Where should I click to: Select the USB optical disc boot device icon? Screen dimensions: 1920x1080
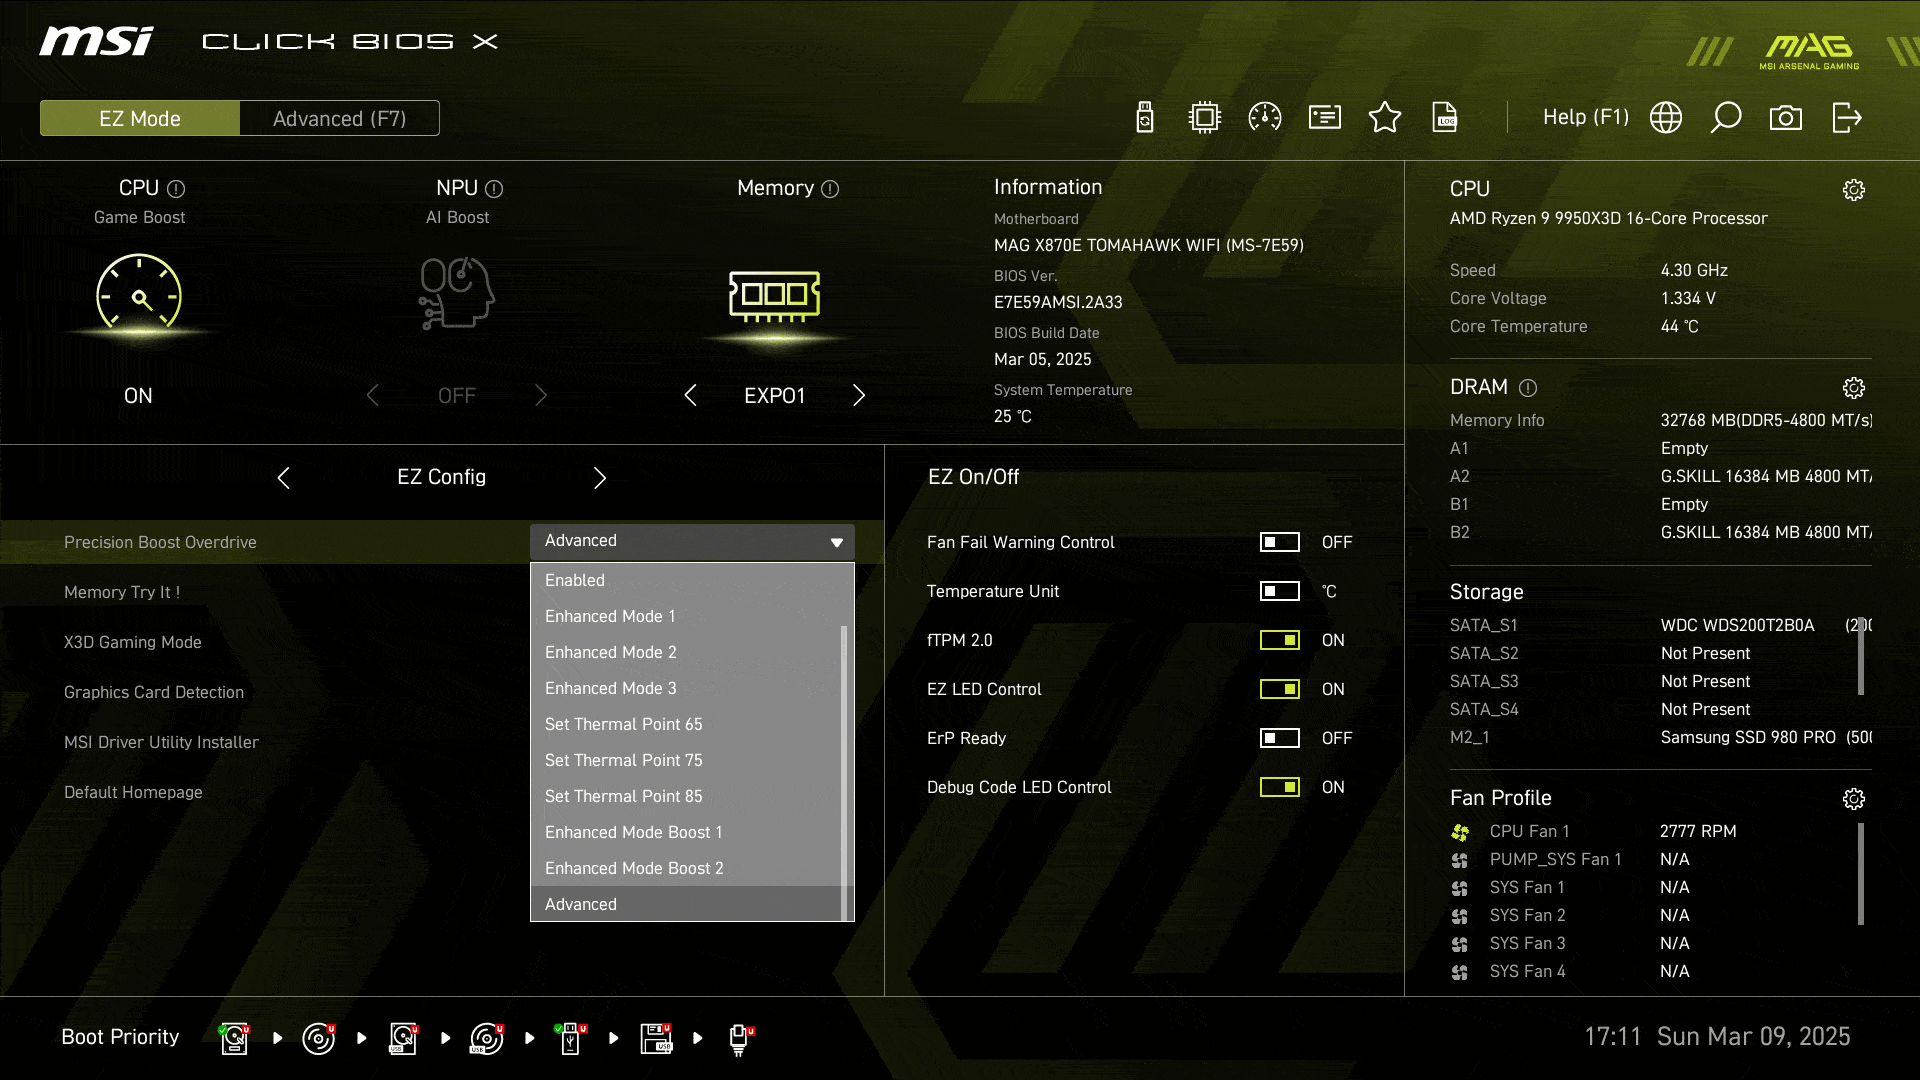[x=487, y=1038]
